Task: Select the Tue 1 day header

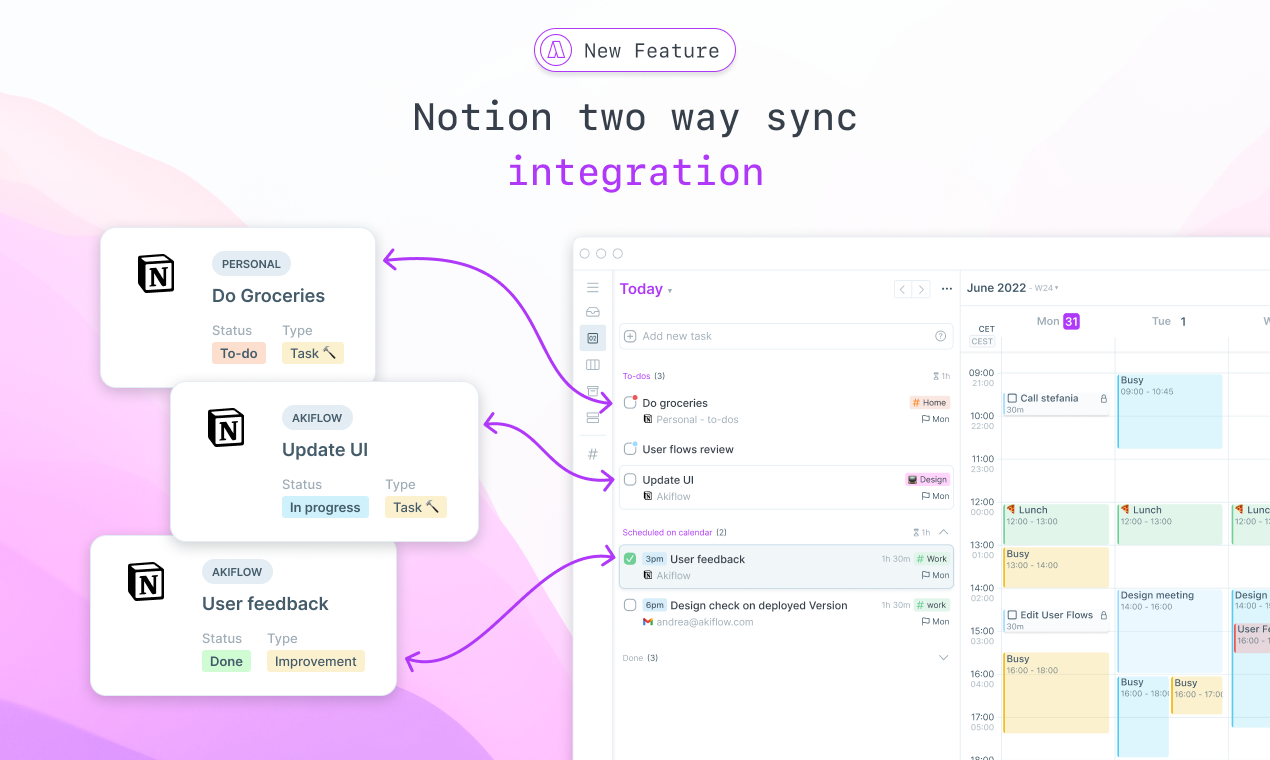Action: (x=1169, y=321)
